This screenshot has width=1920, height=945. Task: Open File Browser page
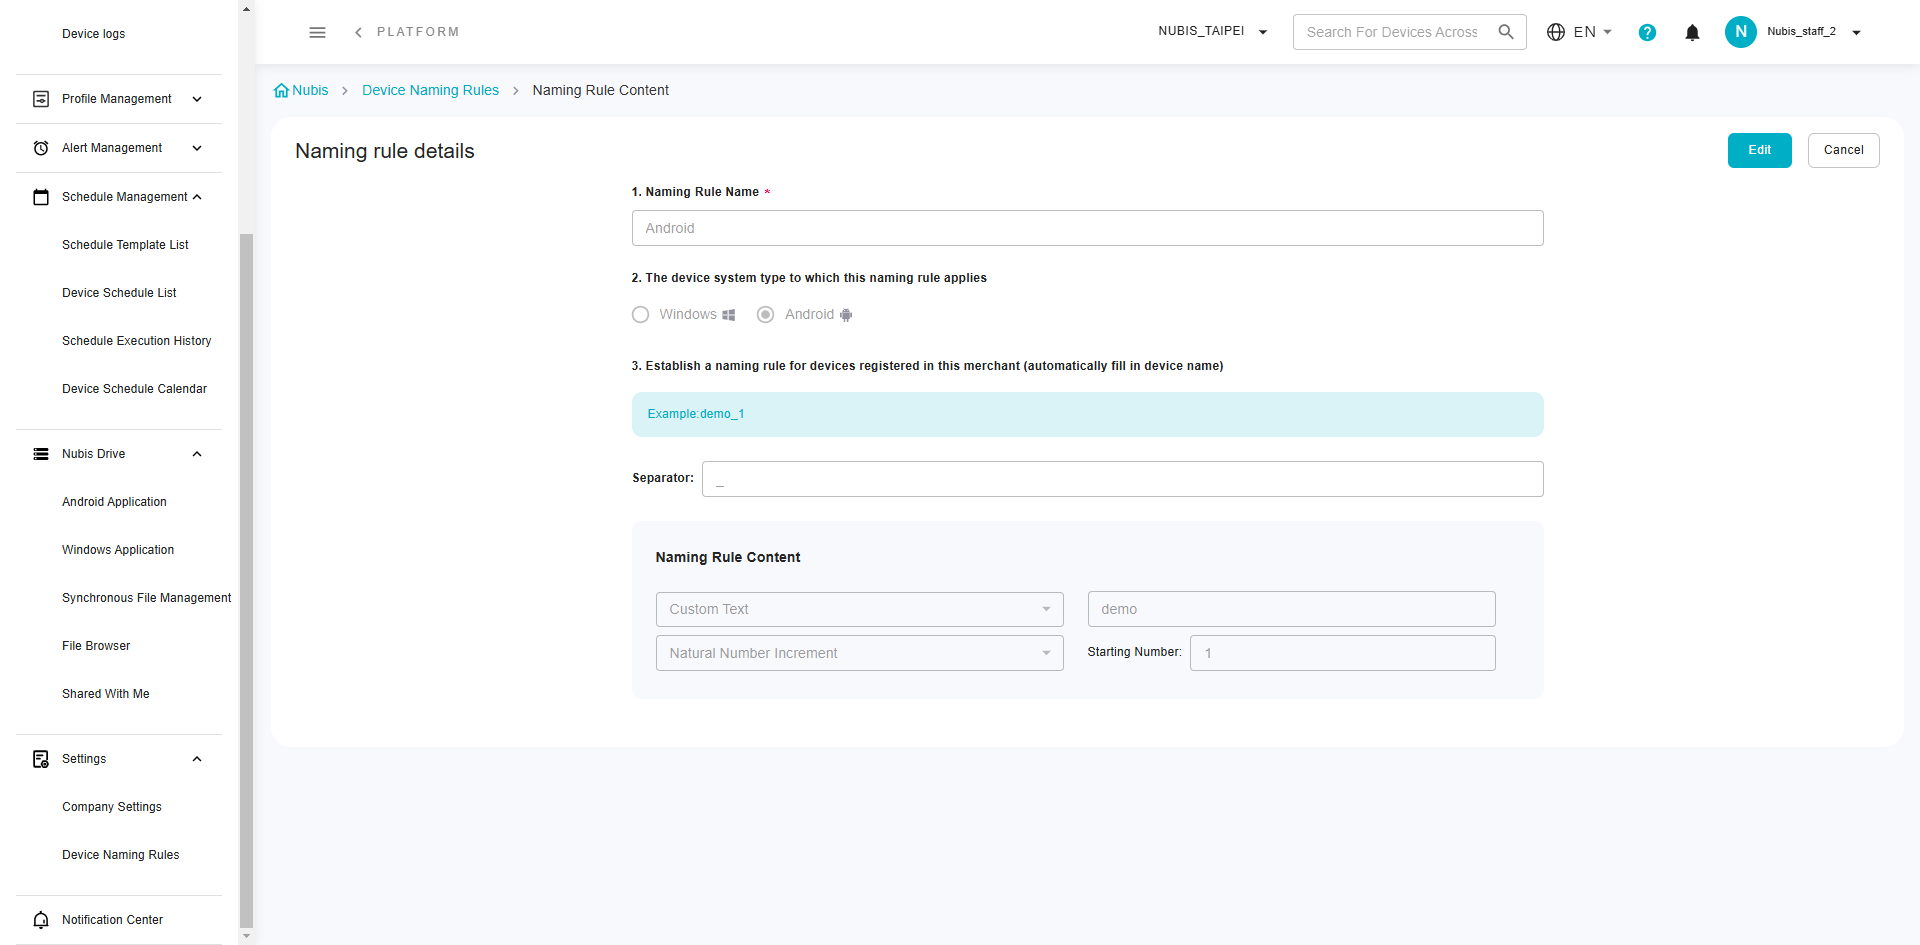(96, 646)
